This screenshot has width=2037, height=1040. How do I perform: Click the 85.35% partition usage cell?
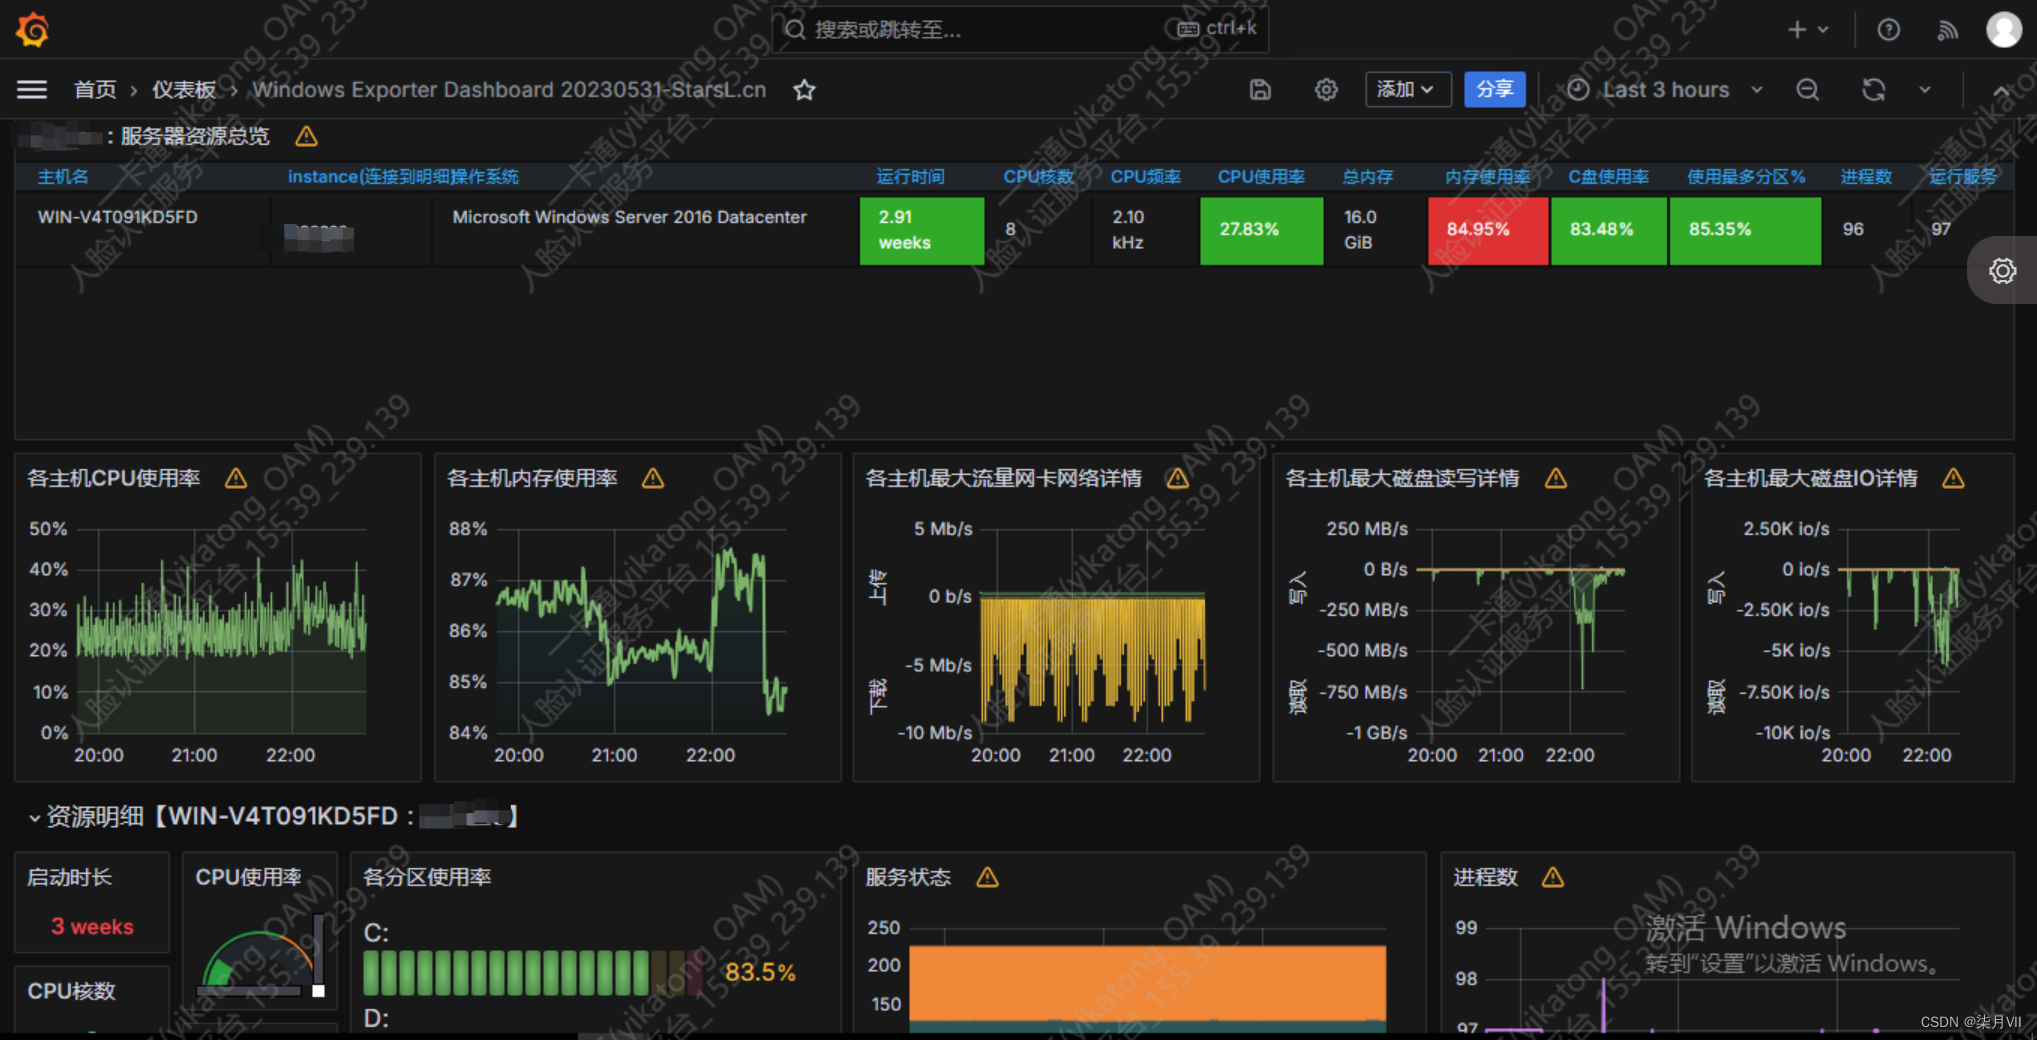[x=1745, y=230]
